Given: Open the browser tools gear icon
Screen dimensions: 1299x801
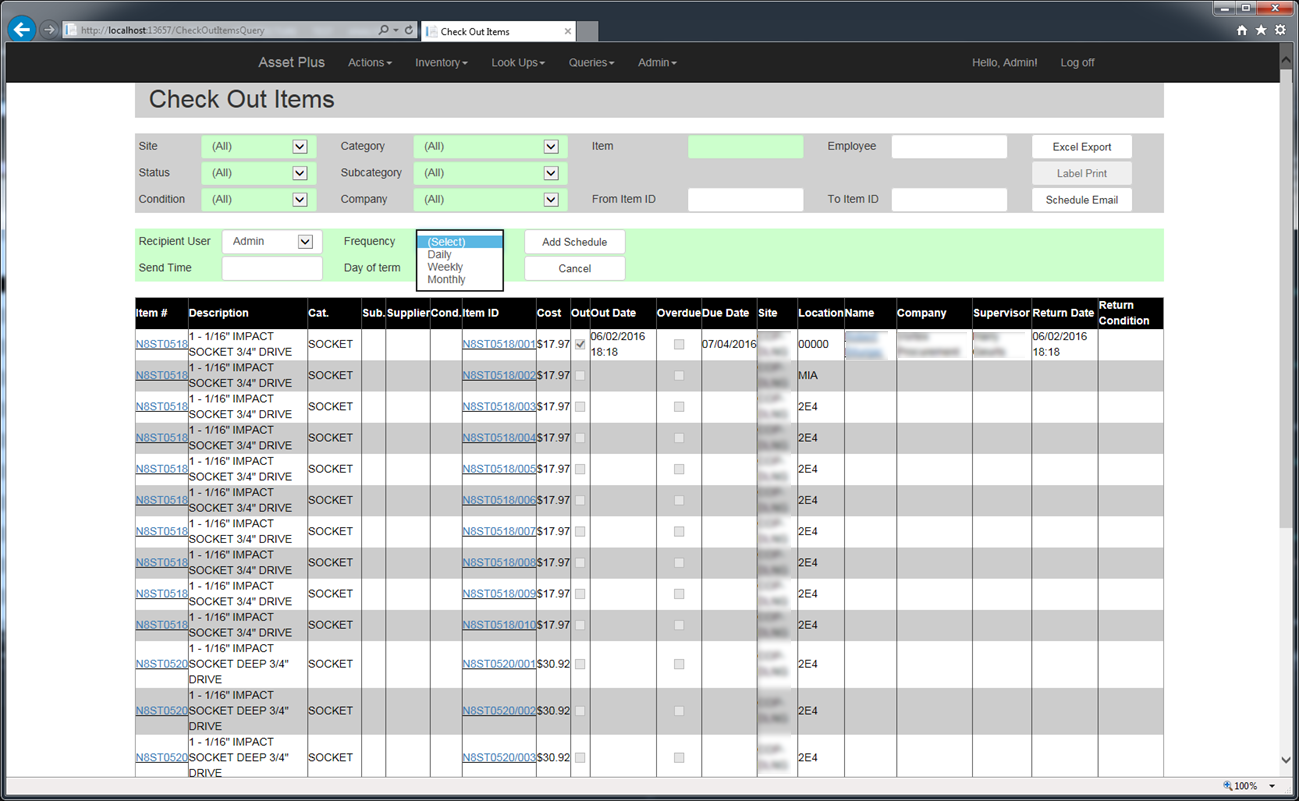Looking at the screenshot, I should pyautogui.click(x=1280, y=30).
